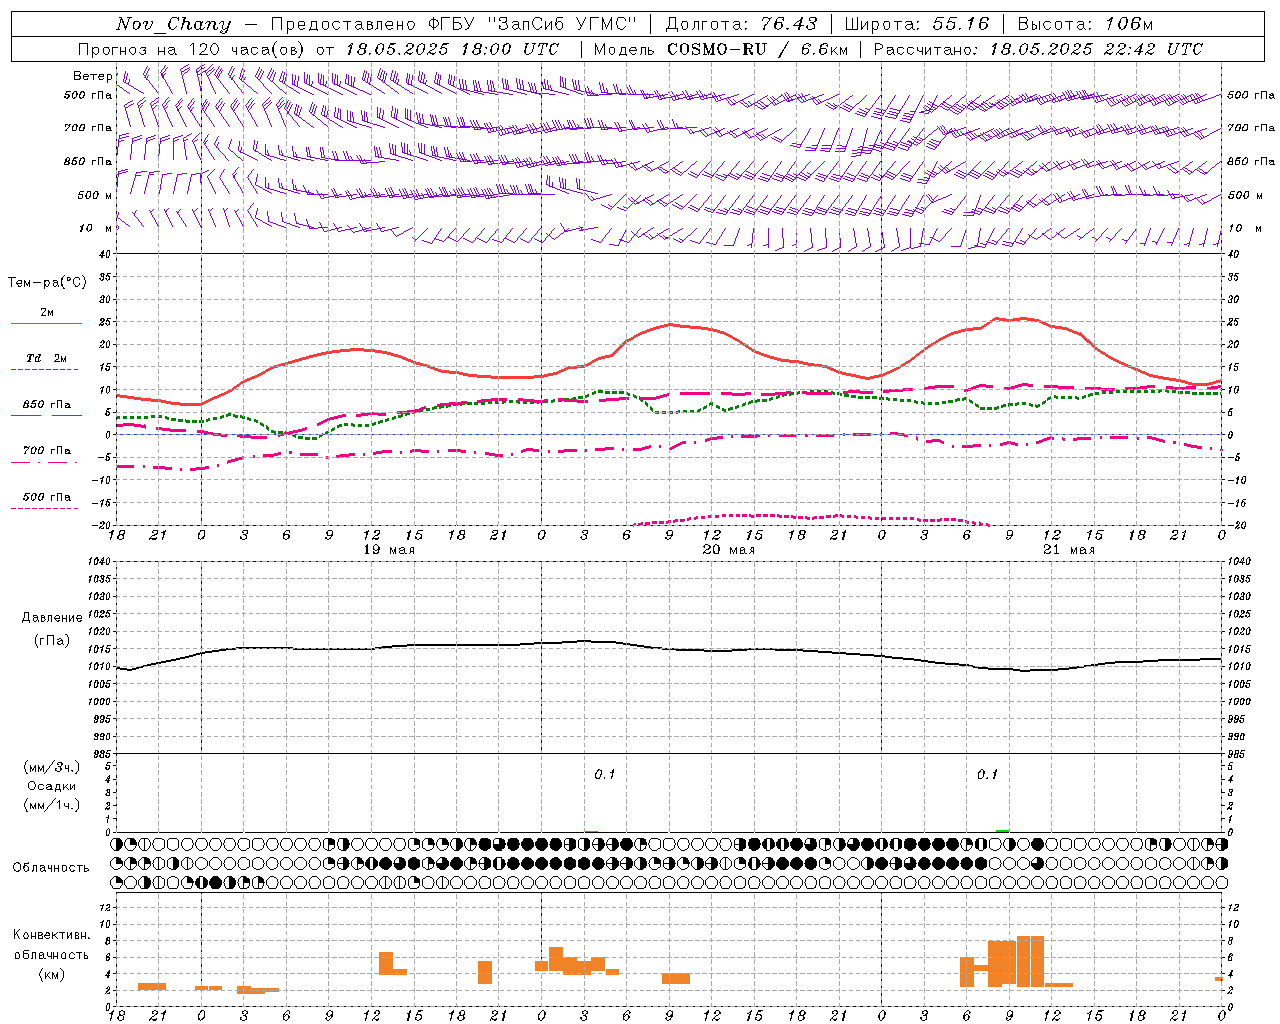Click the '(км)' convective cloud unit label
Image resolution: width=1280 pixels, height=1024 pixels.
(x=52, y=974)
